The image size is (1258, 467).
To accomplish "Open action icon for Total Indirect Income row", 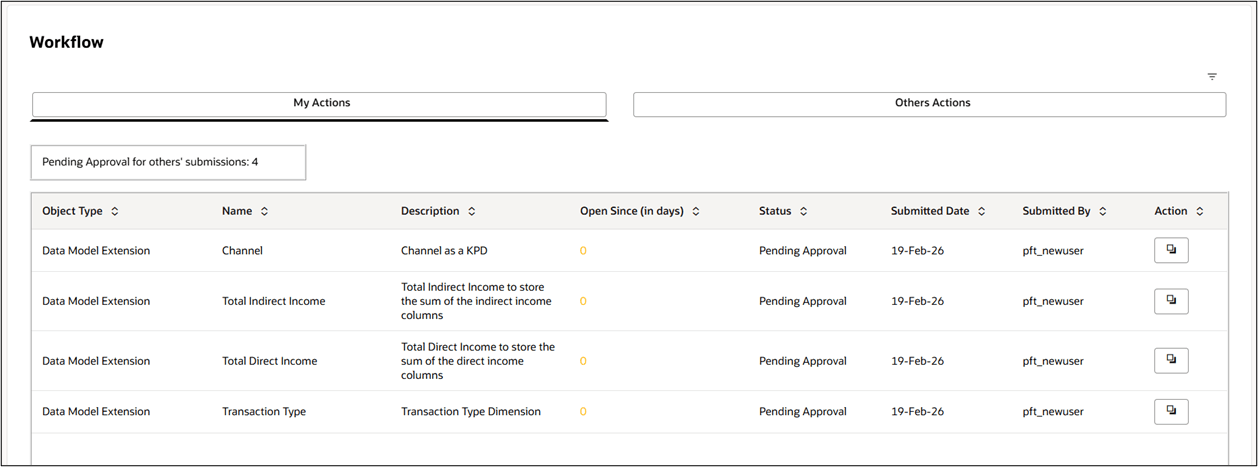I will (1171, 301).
